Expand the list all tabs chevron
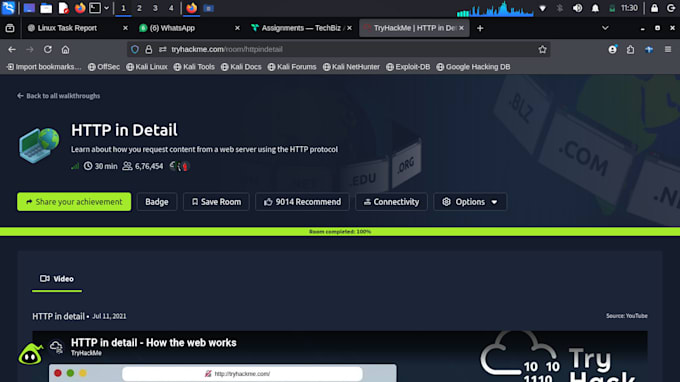Viewport: 680px width, 382px height. (x=605, y=28)
